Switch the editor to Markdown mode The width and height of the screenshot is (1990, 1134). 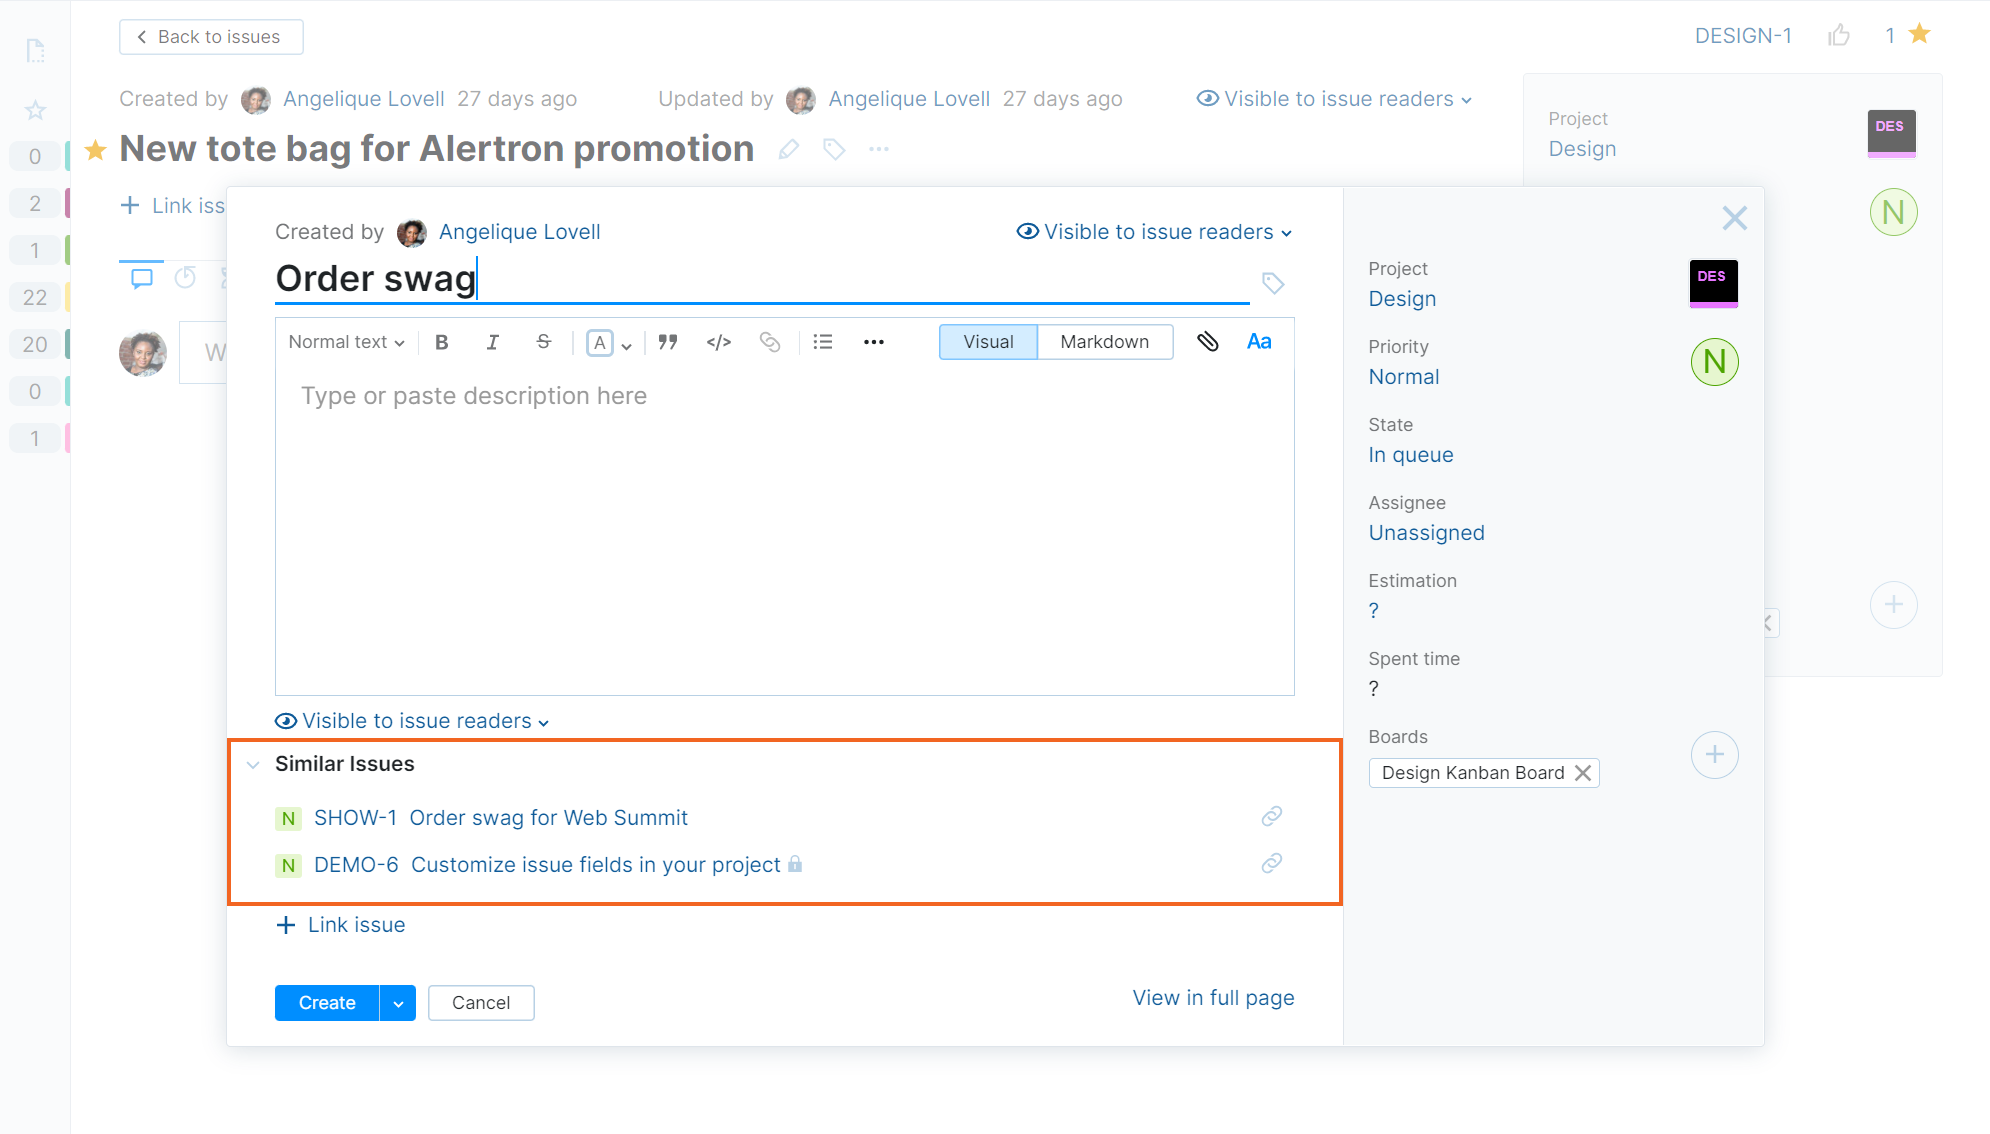1104,341
